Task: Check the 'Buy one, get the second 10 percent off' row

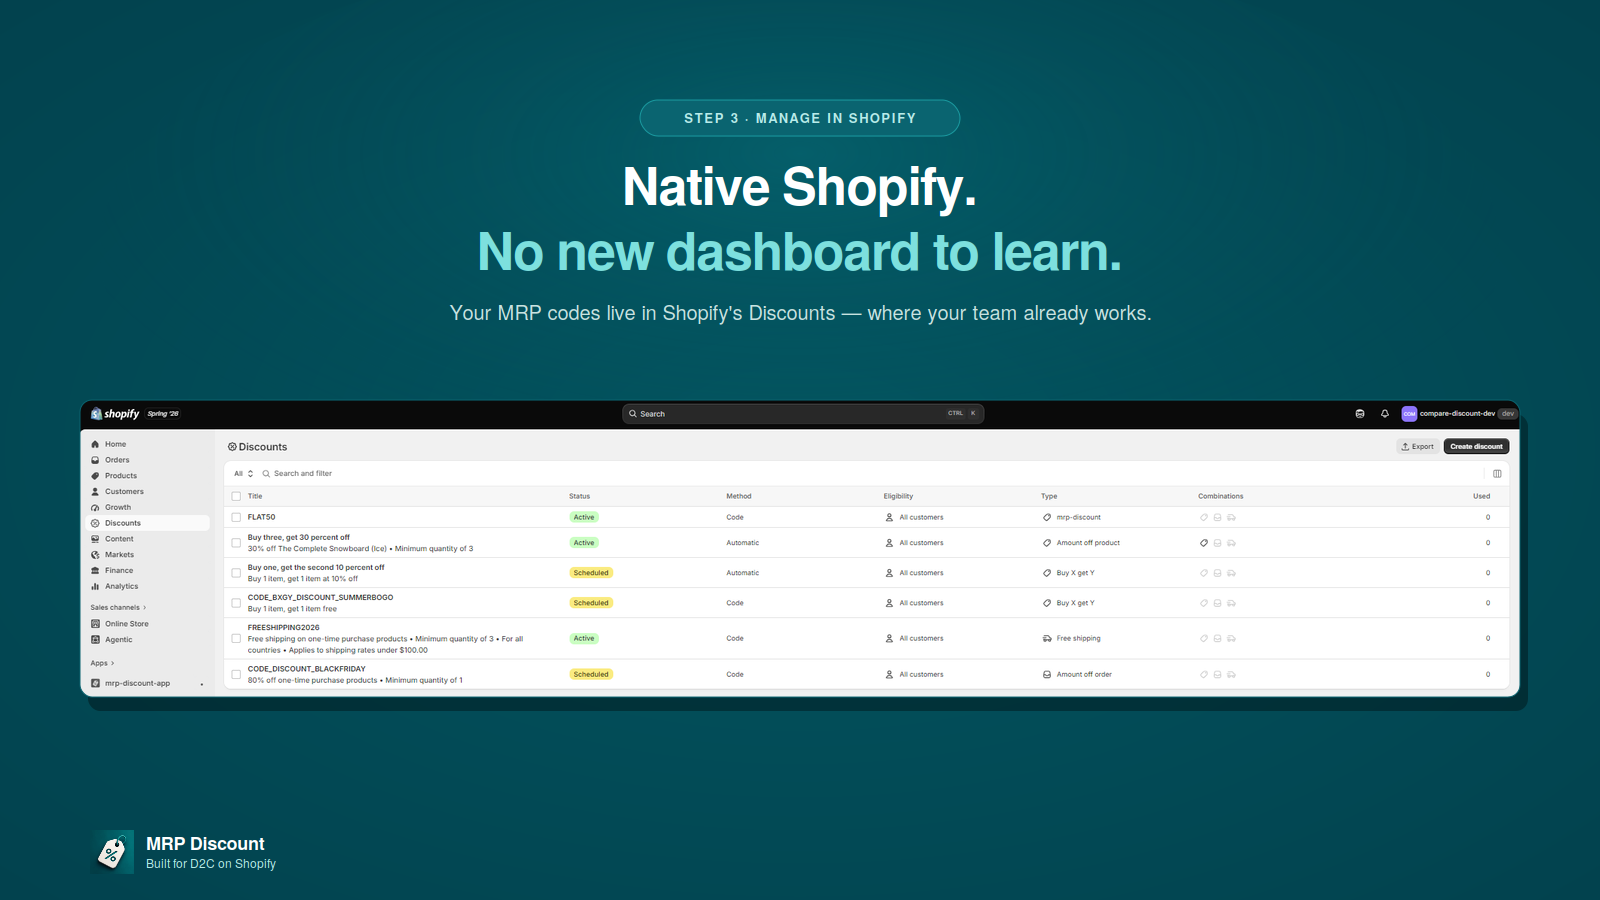Action: 236,573
